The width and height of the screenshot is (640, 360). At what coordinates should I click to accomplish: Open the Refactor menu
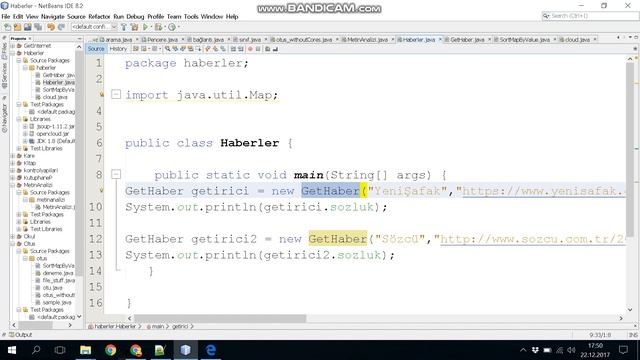pos(99,17)
